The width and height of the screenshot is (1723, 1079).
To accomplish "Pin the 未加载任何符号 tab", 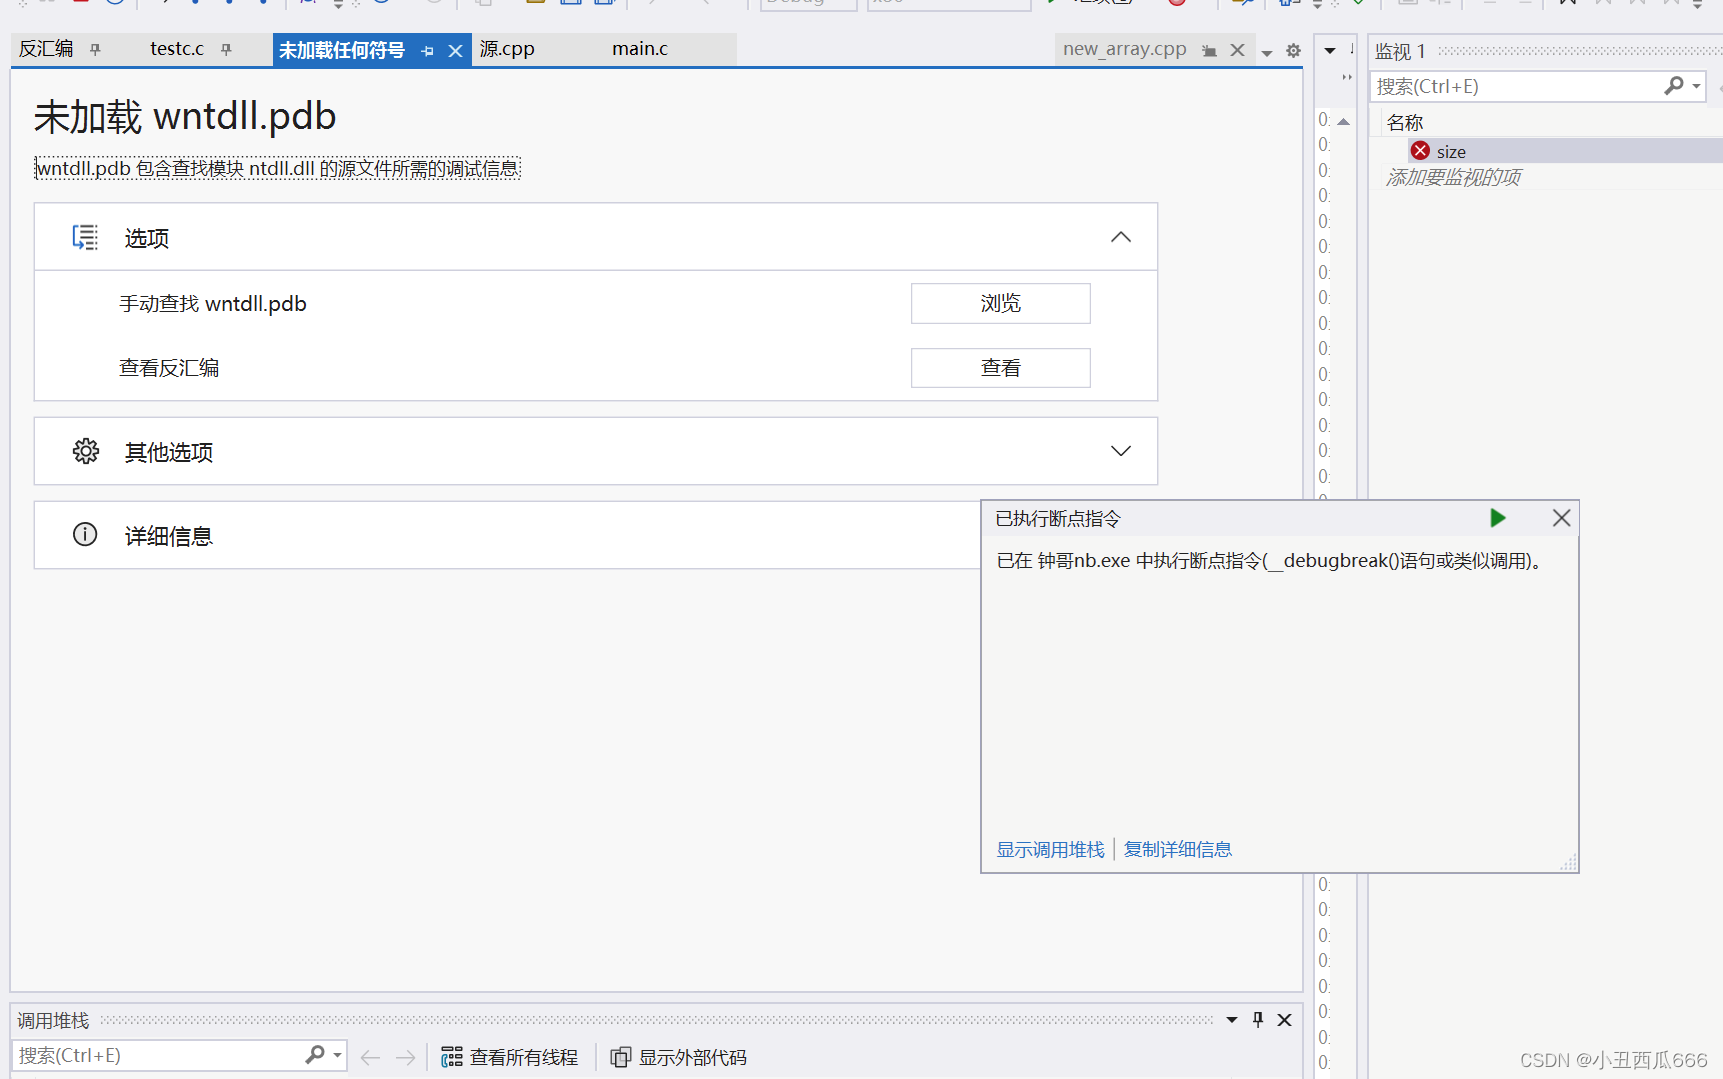I will coord(428,50).
